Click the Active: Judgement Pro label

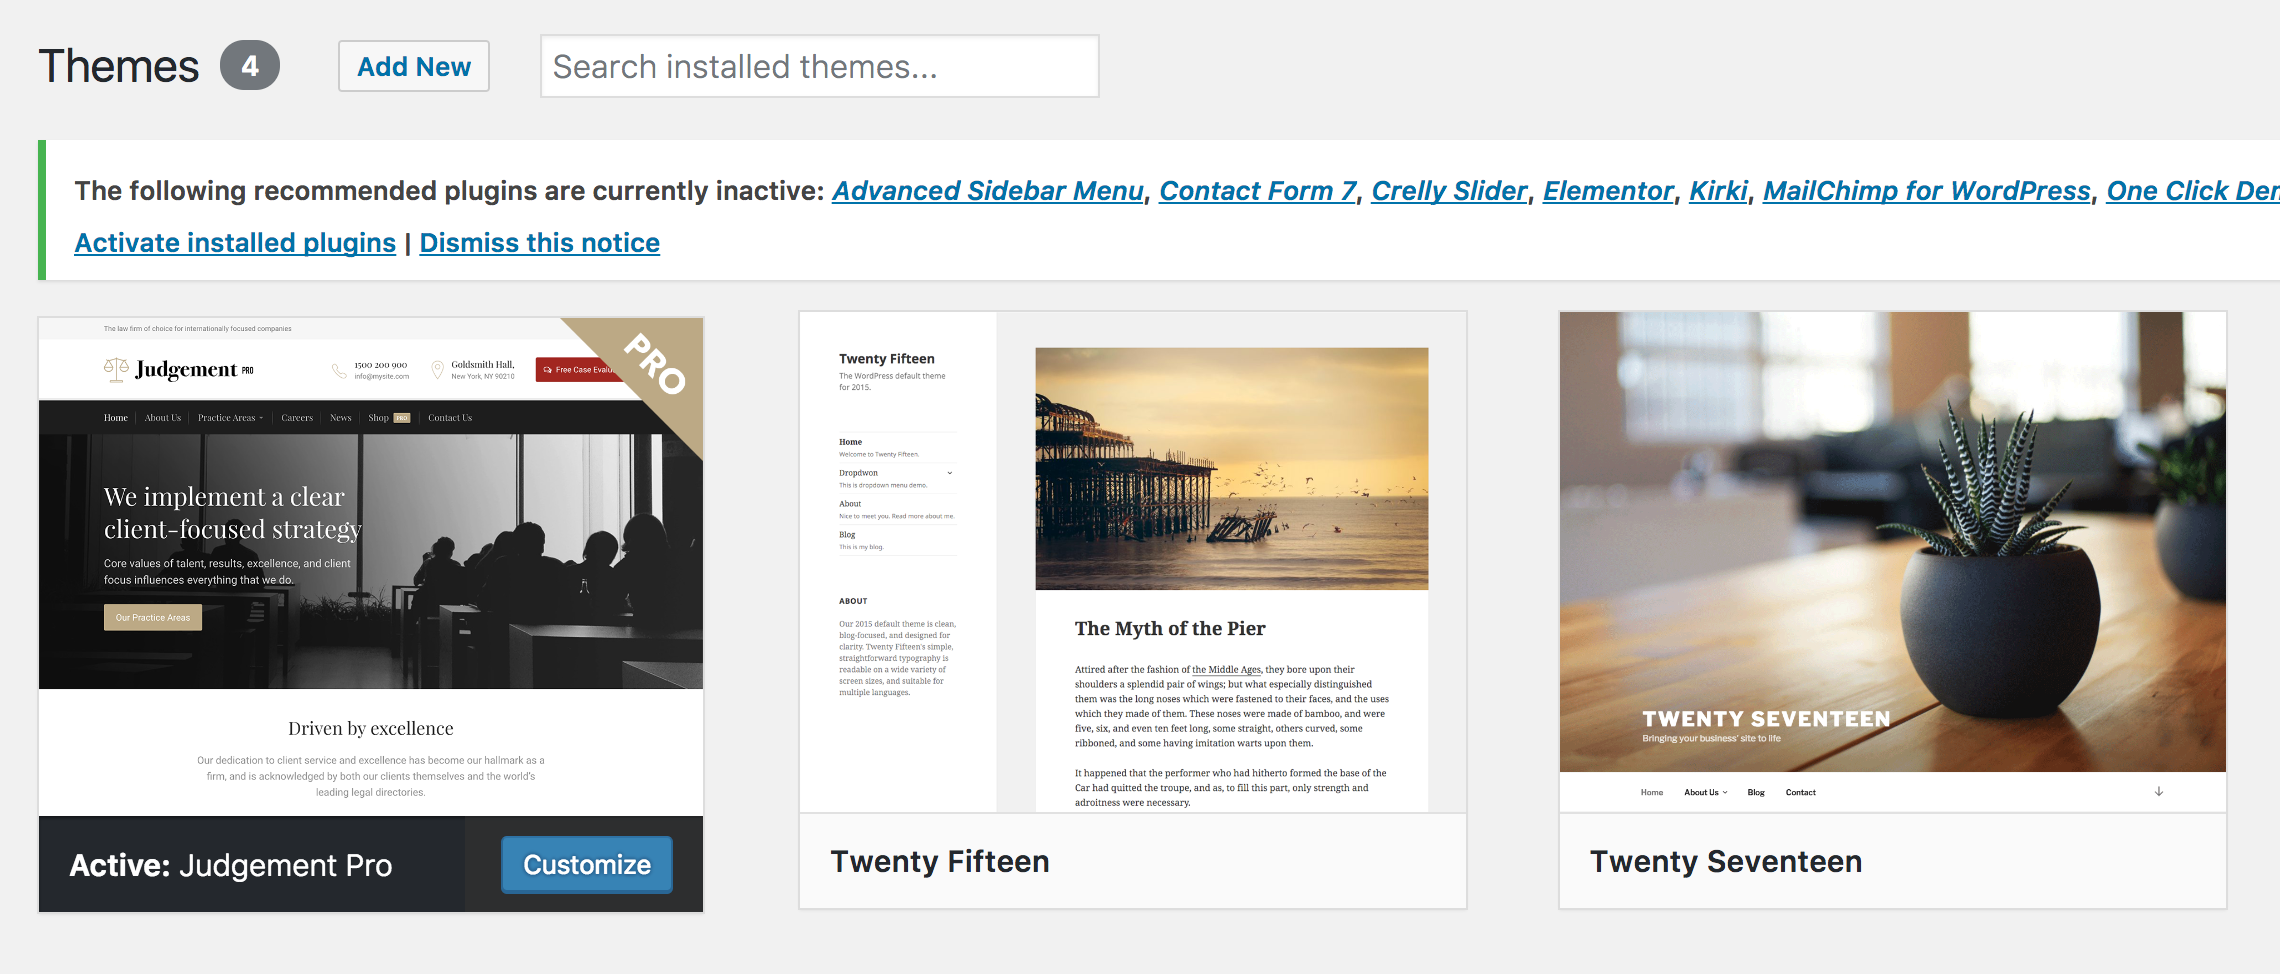[231, 865]
